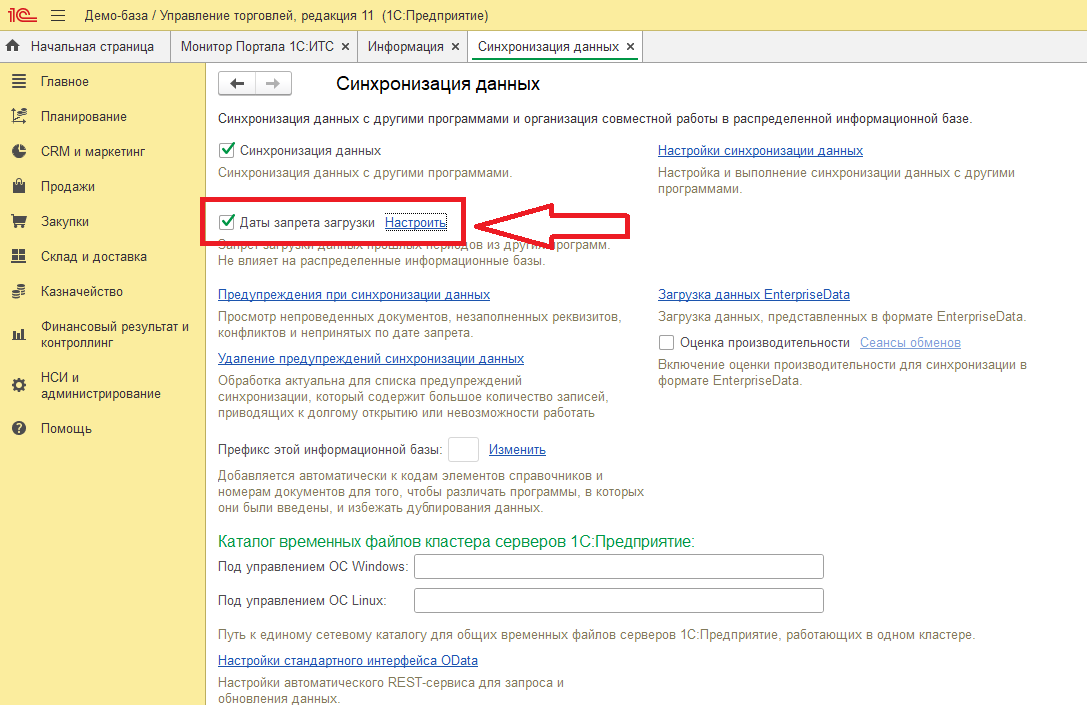The width and height of the screenshot is (1087, 705).
Task: Open the Склад и доставка section
Action: 94,256
